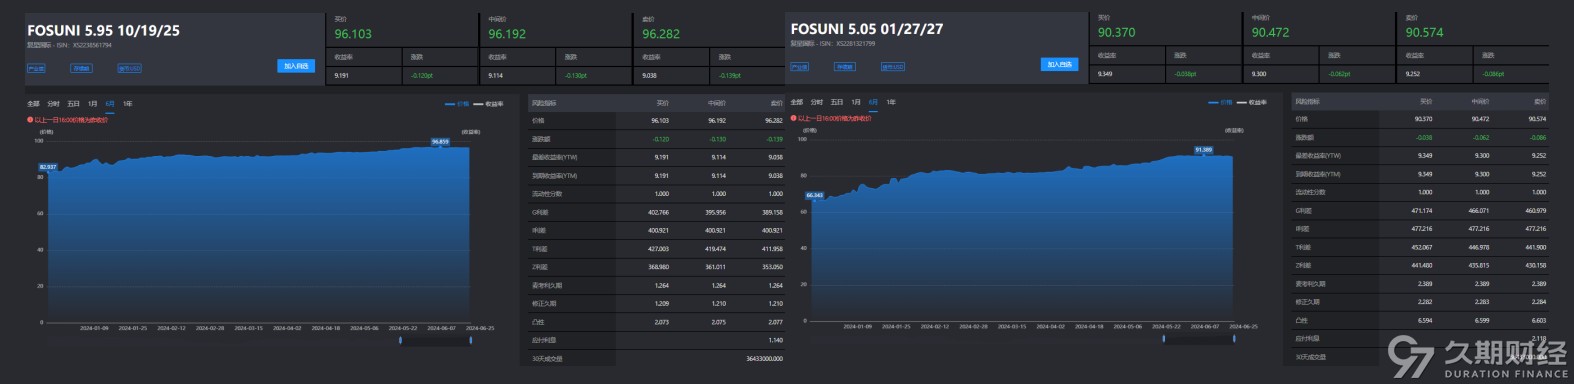Click the 427.003 T-spread bid cell
The width and height of the screenshot is (1574, 384).
[x=658, y=249]
